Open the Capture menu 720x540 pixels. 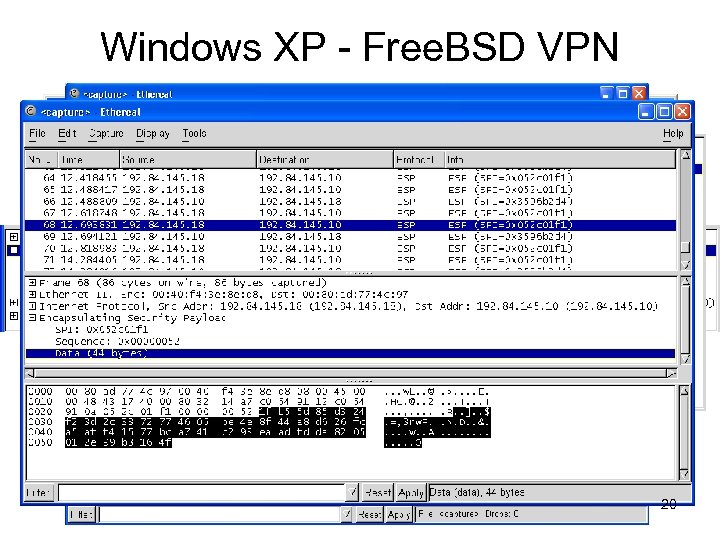coord(106,133)
